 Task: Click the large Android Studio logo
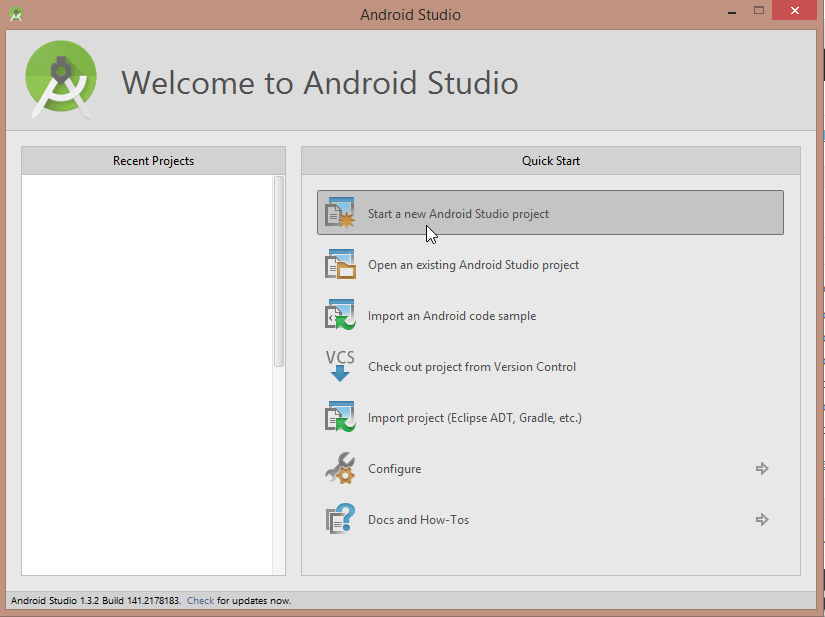(x=61, y=80)
